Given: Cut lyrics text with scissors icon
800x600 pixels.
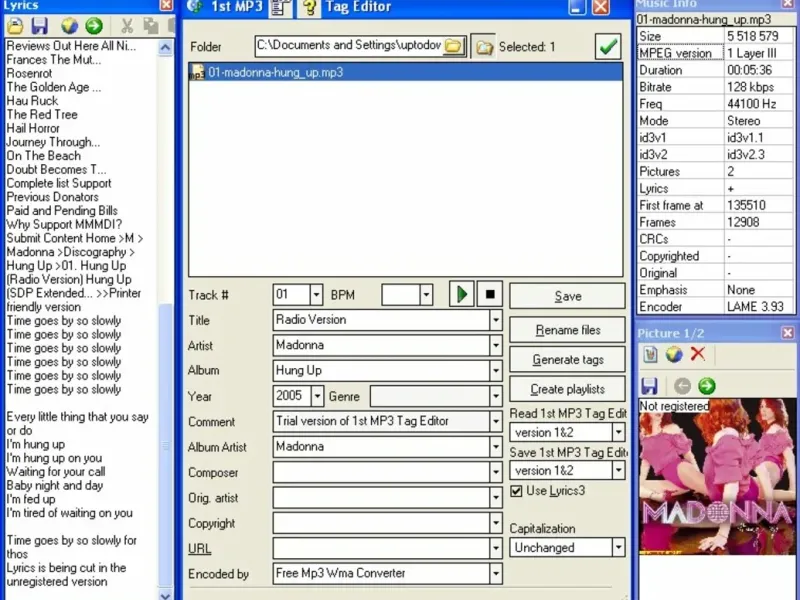Looking at the screenshot, I should pyautogui.click(x=127, y=26).
